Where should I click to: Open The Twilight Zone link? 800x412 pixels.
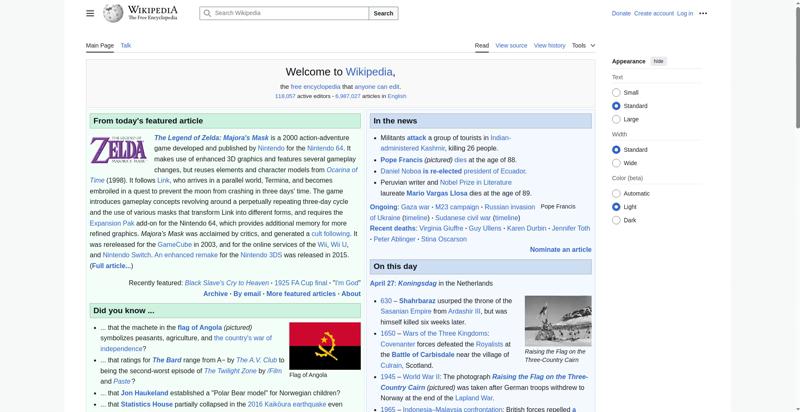pyautogui.click(x=230, y=371)
